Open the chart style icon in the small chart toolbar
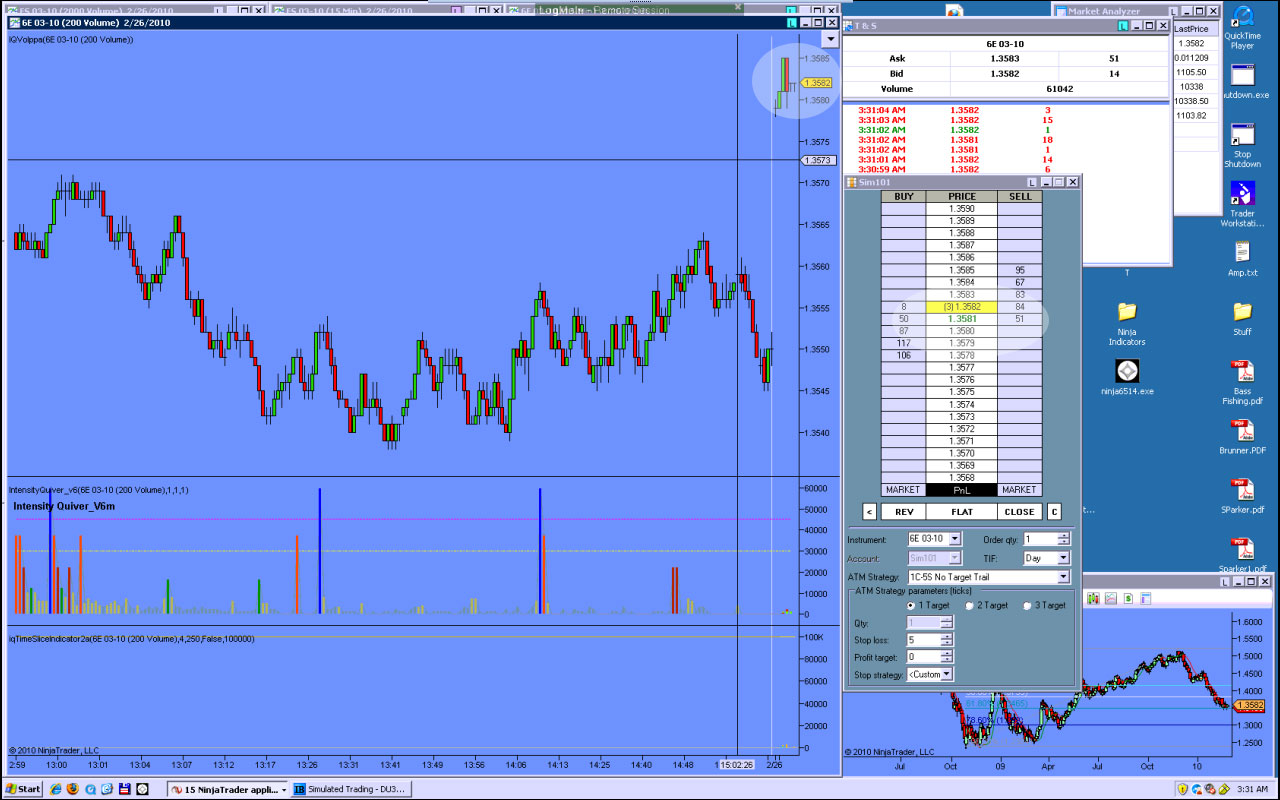Viewport: 1280px width, 800px height. point(1091,598)
